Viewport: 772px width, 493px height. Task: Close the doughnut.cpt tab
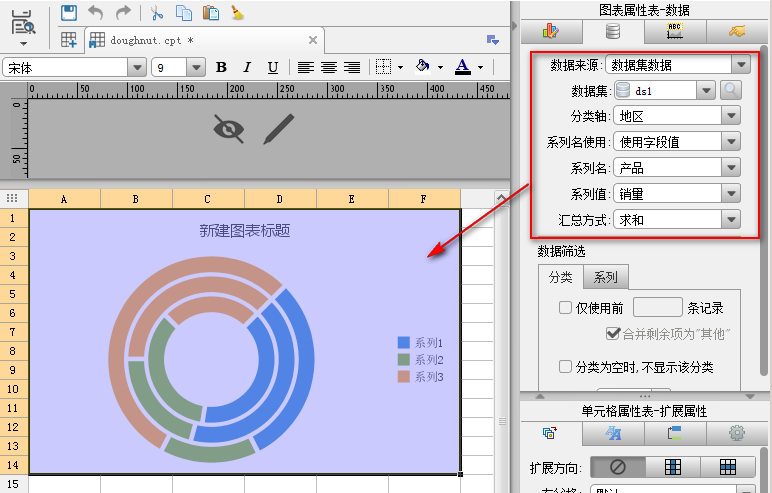point(313,40)
